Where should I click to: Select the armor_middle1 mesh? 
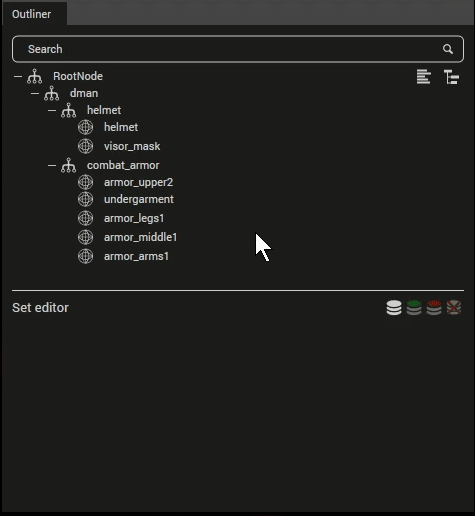coord(140,237)
